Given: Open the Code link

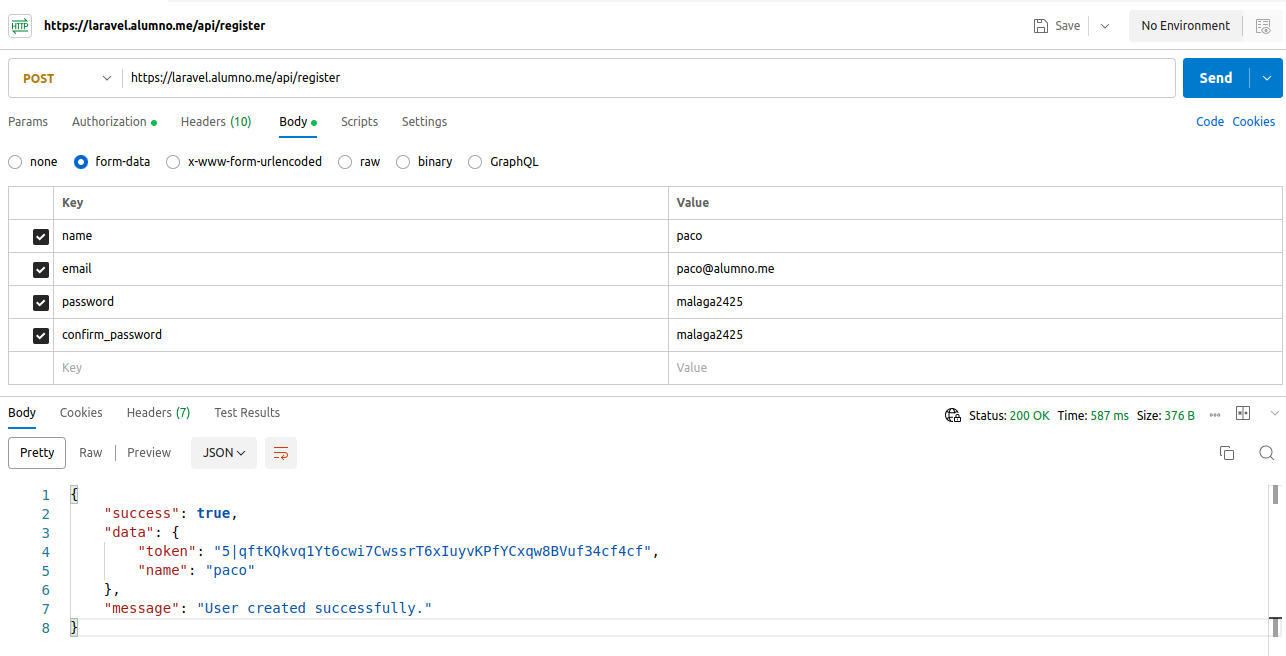Looking at the screenshot, I should coord(1210,122).
